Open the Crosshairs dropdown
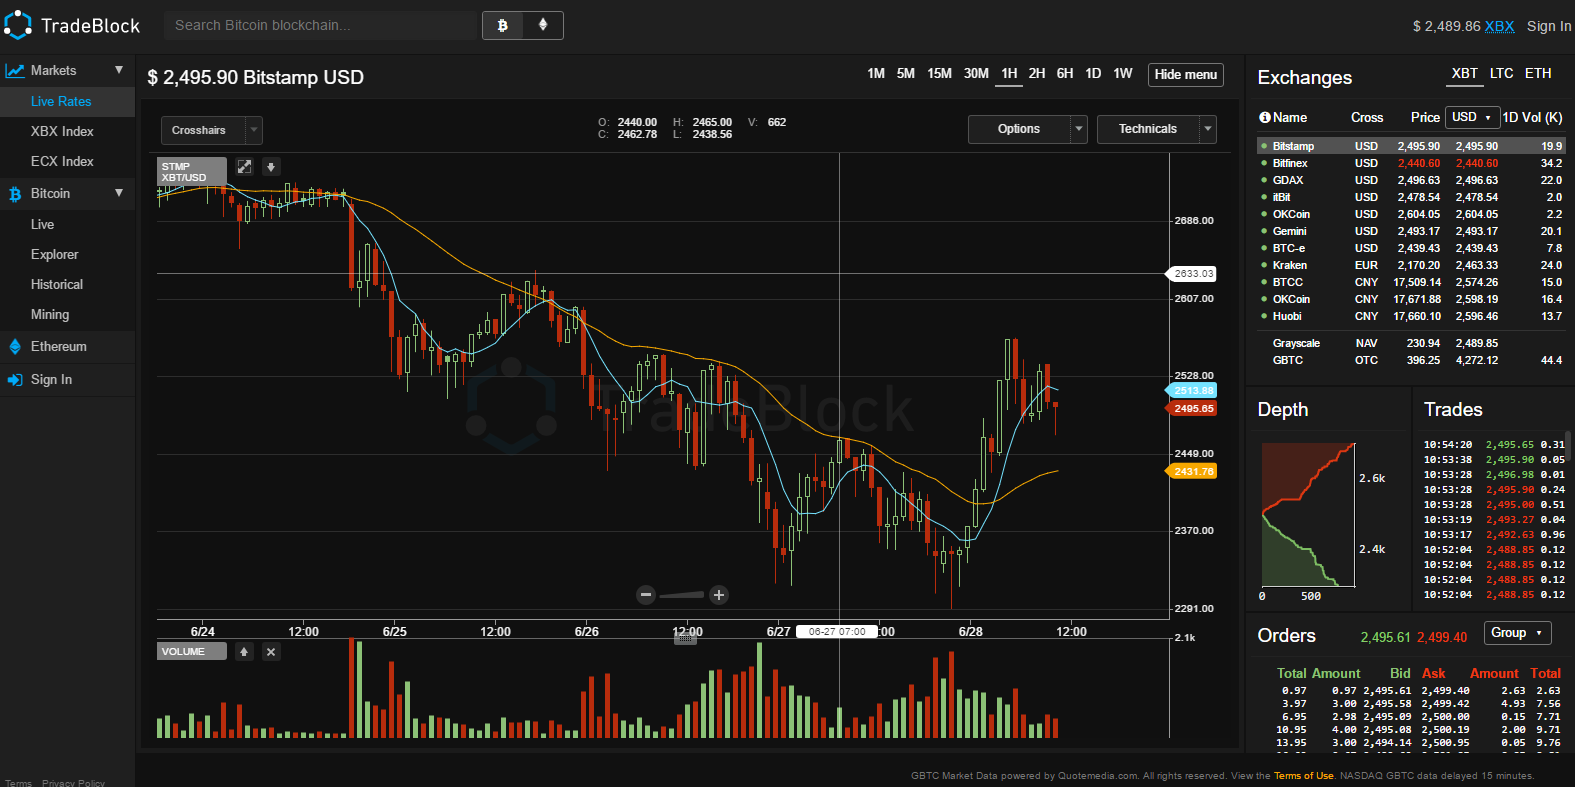 211,130
